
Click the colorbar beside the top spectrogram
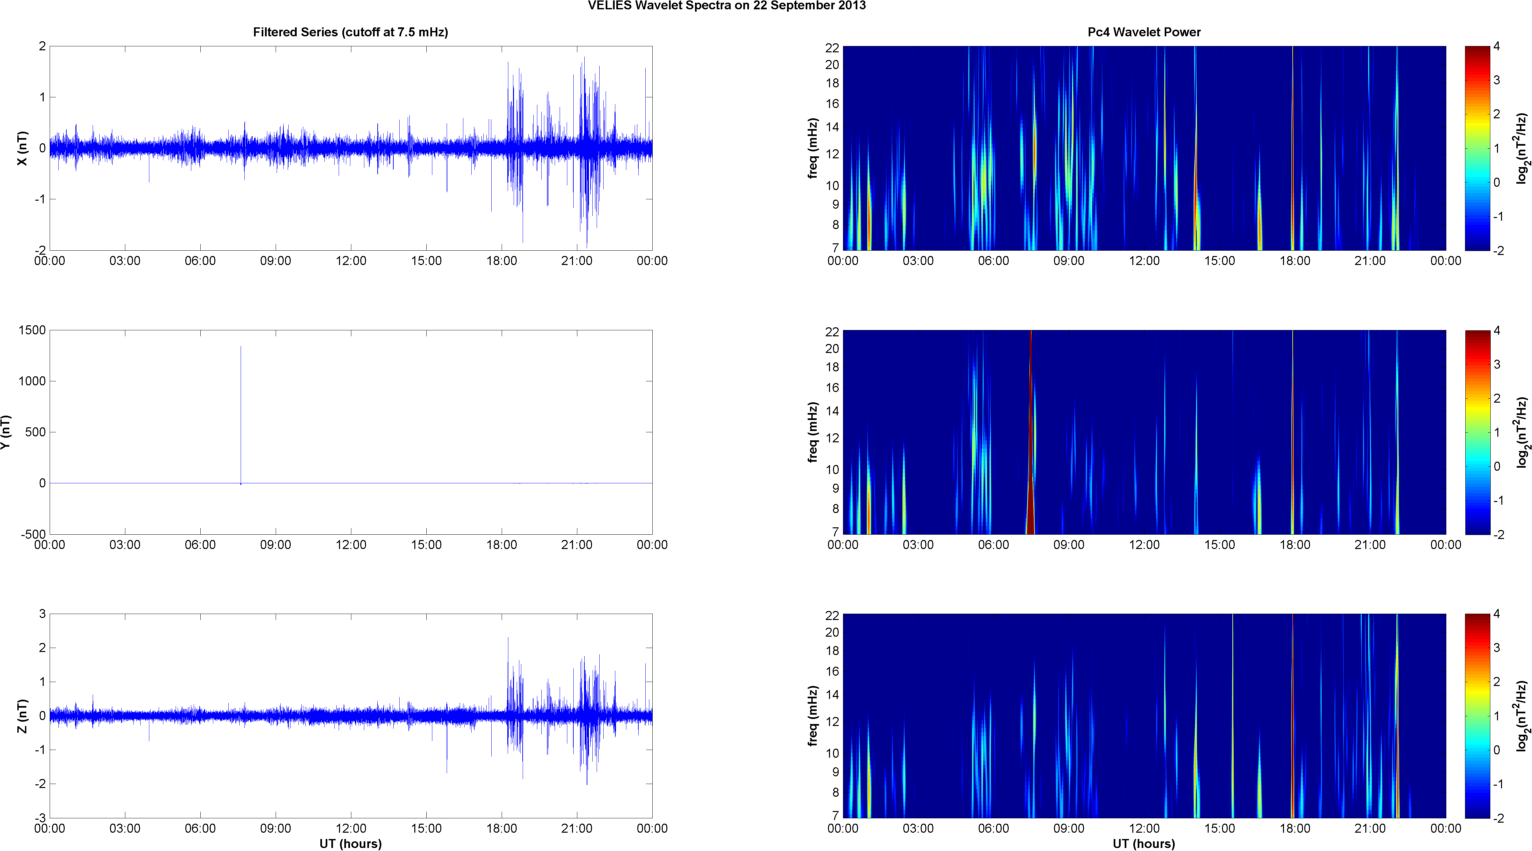(x=1477, y=148)
